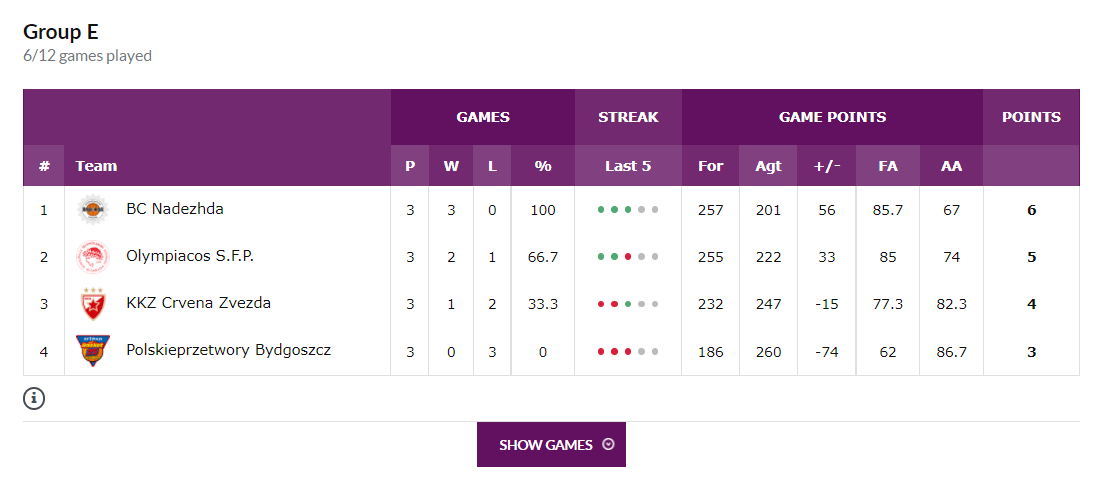This screenshot has height=478, width=1105.
Task: Click the win percentage column header
Action: coord(543,166)
